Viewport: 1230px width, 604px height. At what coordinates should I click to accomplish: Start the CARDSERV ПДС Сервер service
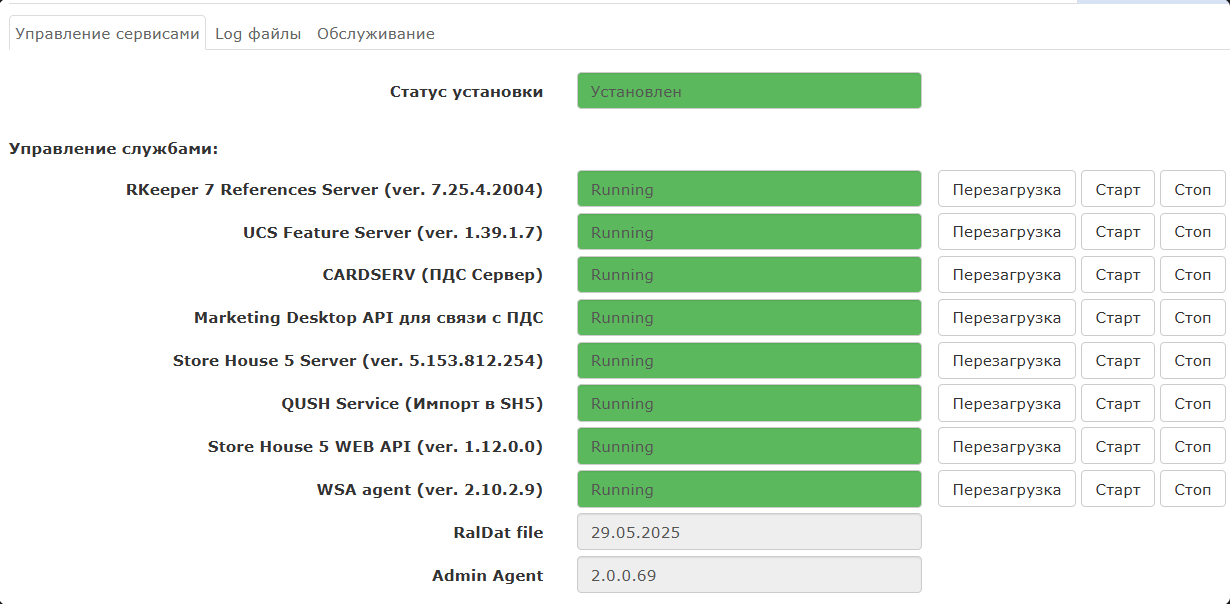(1117, 275)
